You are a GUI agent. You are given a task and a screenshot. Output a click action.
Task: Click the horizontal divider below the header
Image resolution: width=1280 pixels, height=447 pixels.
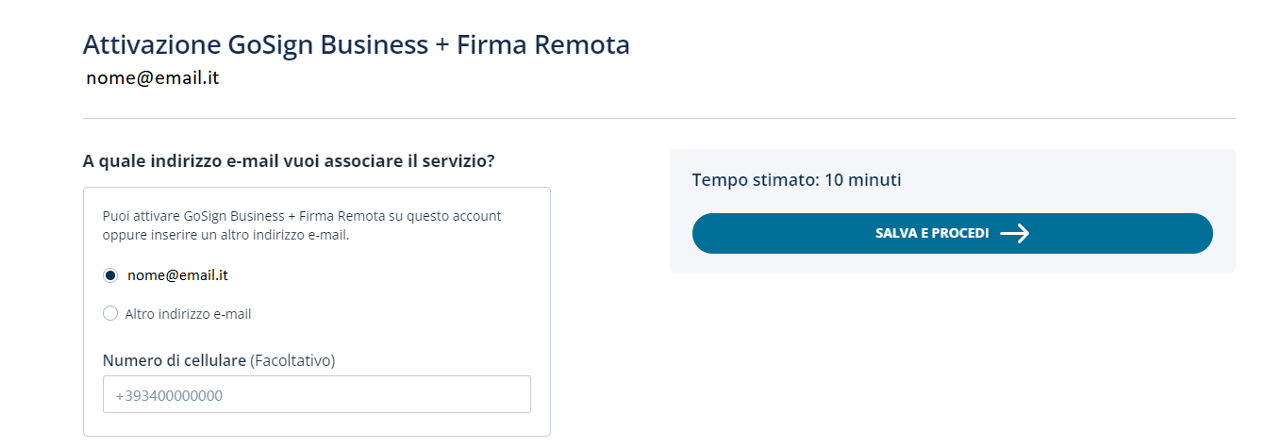tap(659, 118)
